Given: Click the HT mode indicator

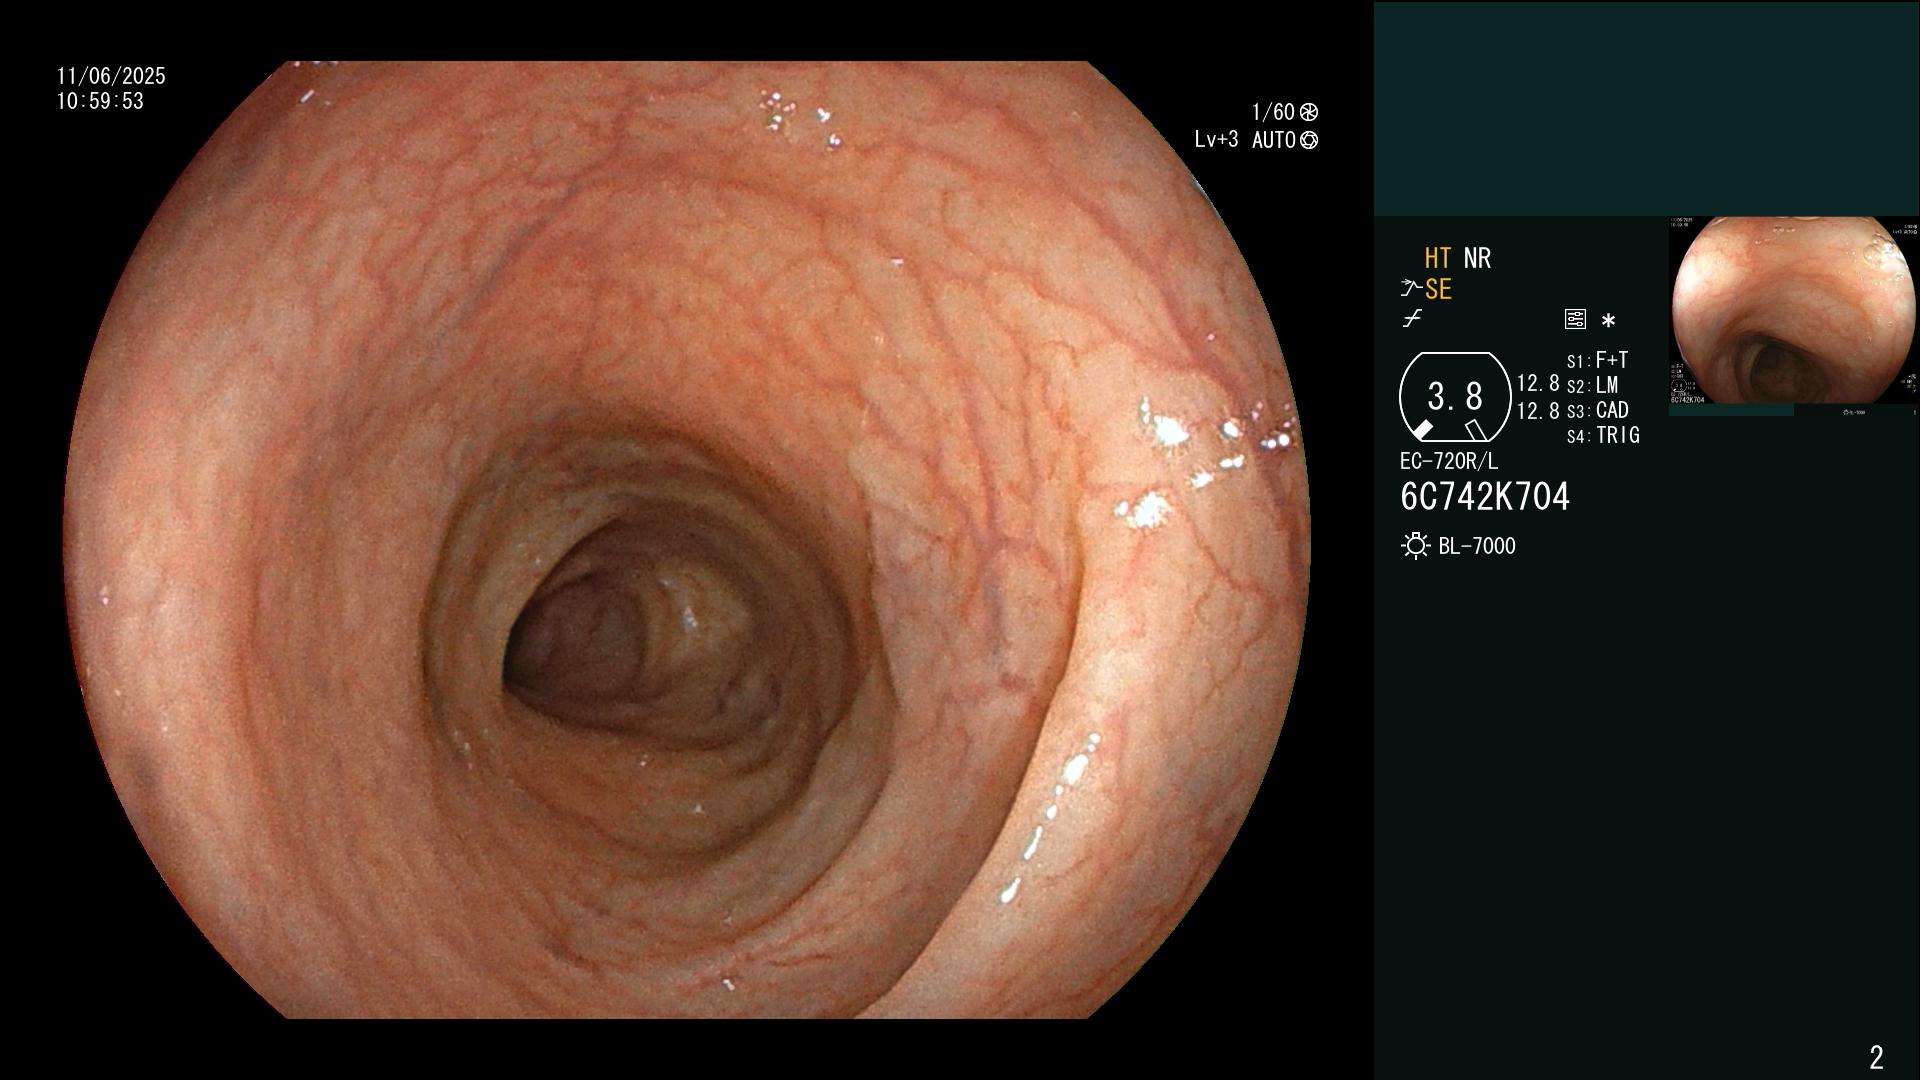Looking at the screenshot, I should pyautogui.click(x=1438, y=258).
